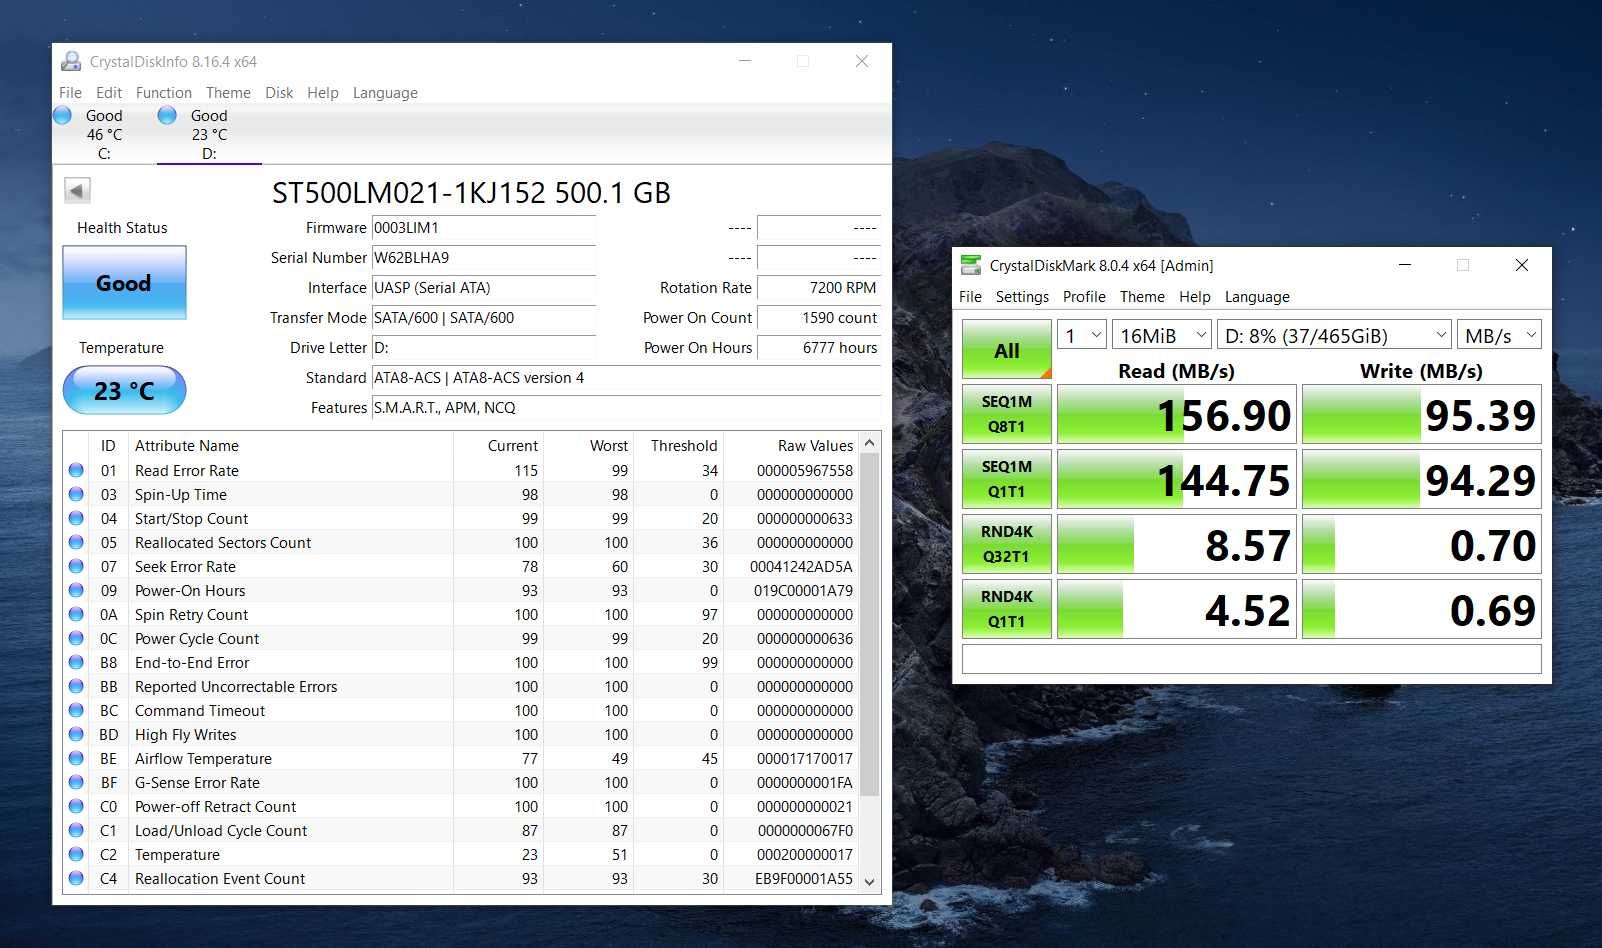Minimize the CrystalDiskMark window
The image size is (1602, 948).
point(1404,265)
